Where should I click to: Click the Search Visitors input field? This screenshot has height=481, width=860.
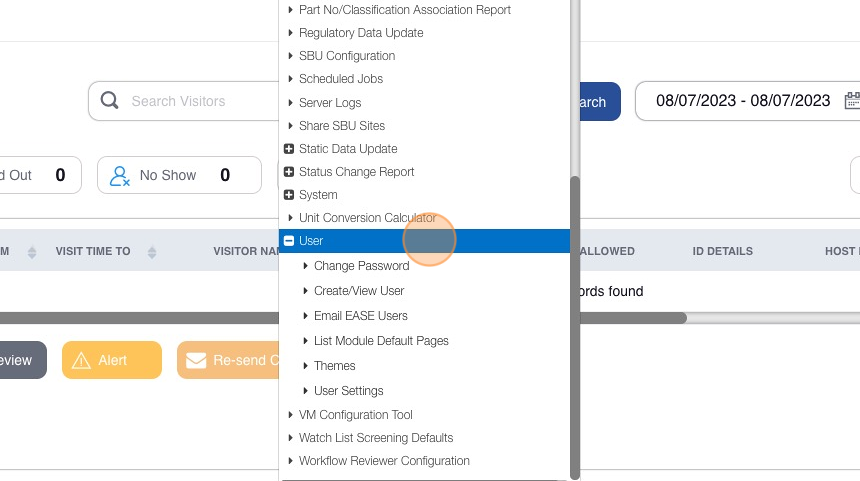[x=200, y=101]
